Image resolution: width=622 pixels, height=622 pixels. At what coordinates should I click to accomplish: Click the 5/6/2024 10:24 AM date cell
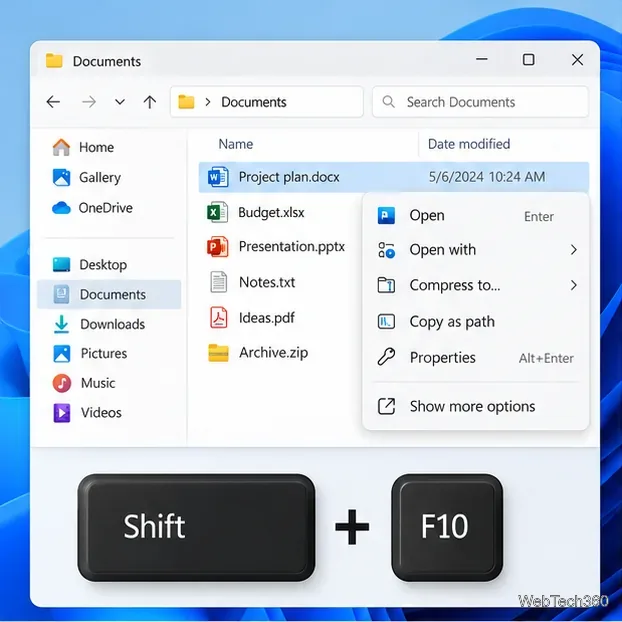(487, 177)
